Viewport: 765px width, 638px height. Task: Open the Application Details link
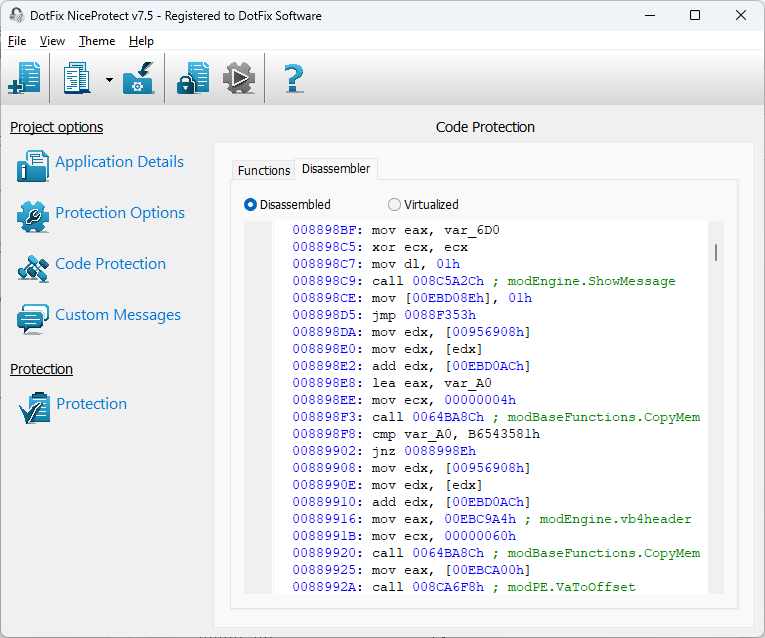120,161
